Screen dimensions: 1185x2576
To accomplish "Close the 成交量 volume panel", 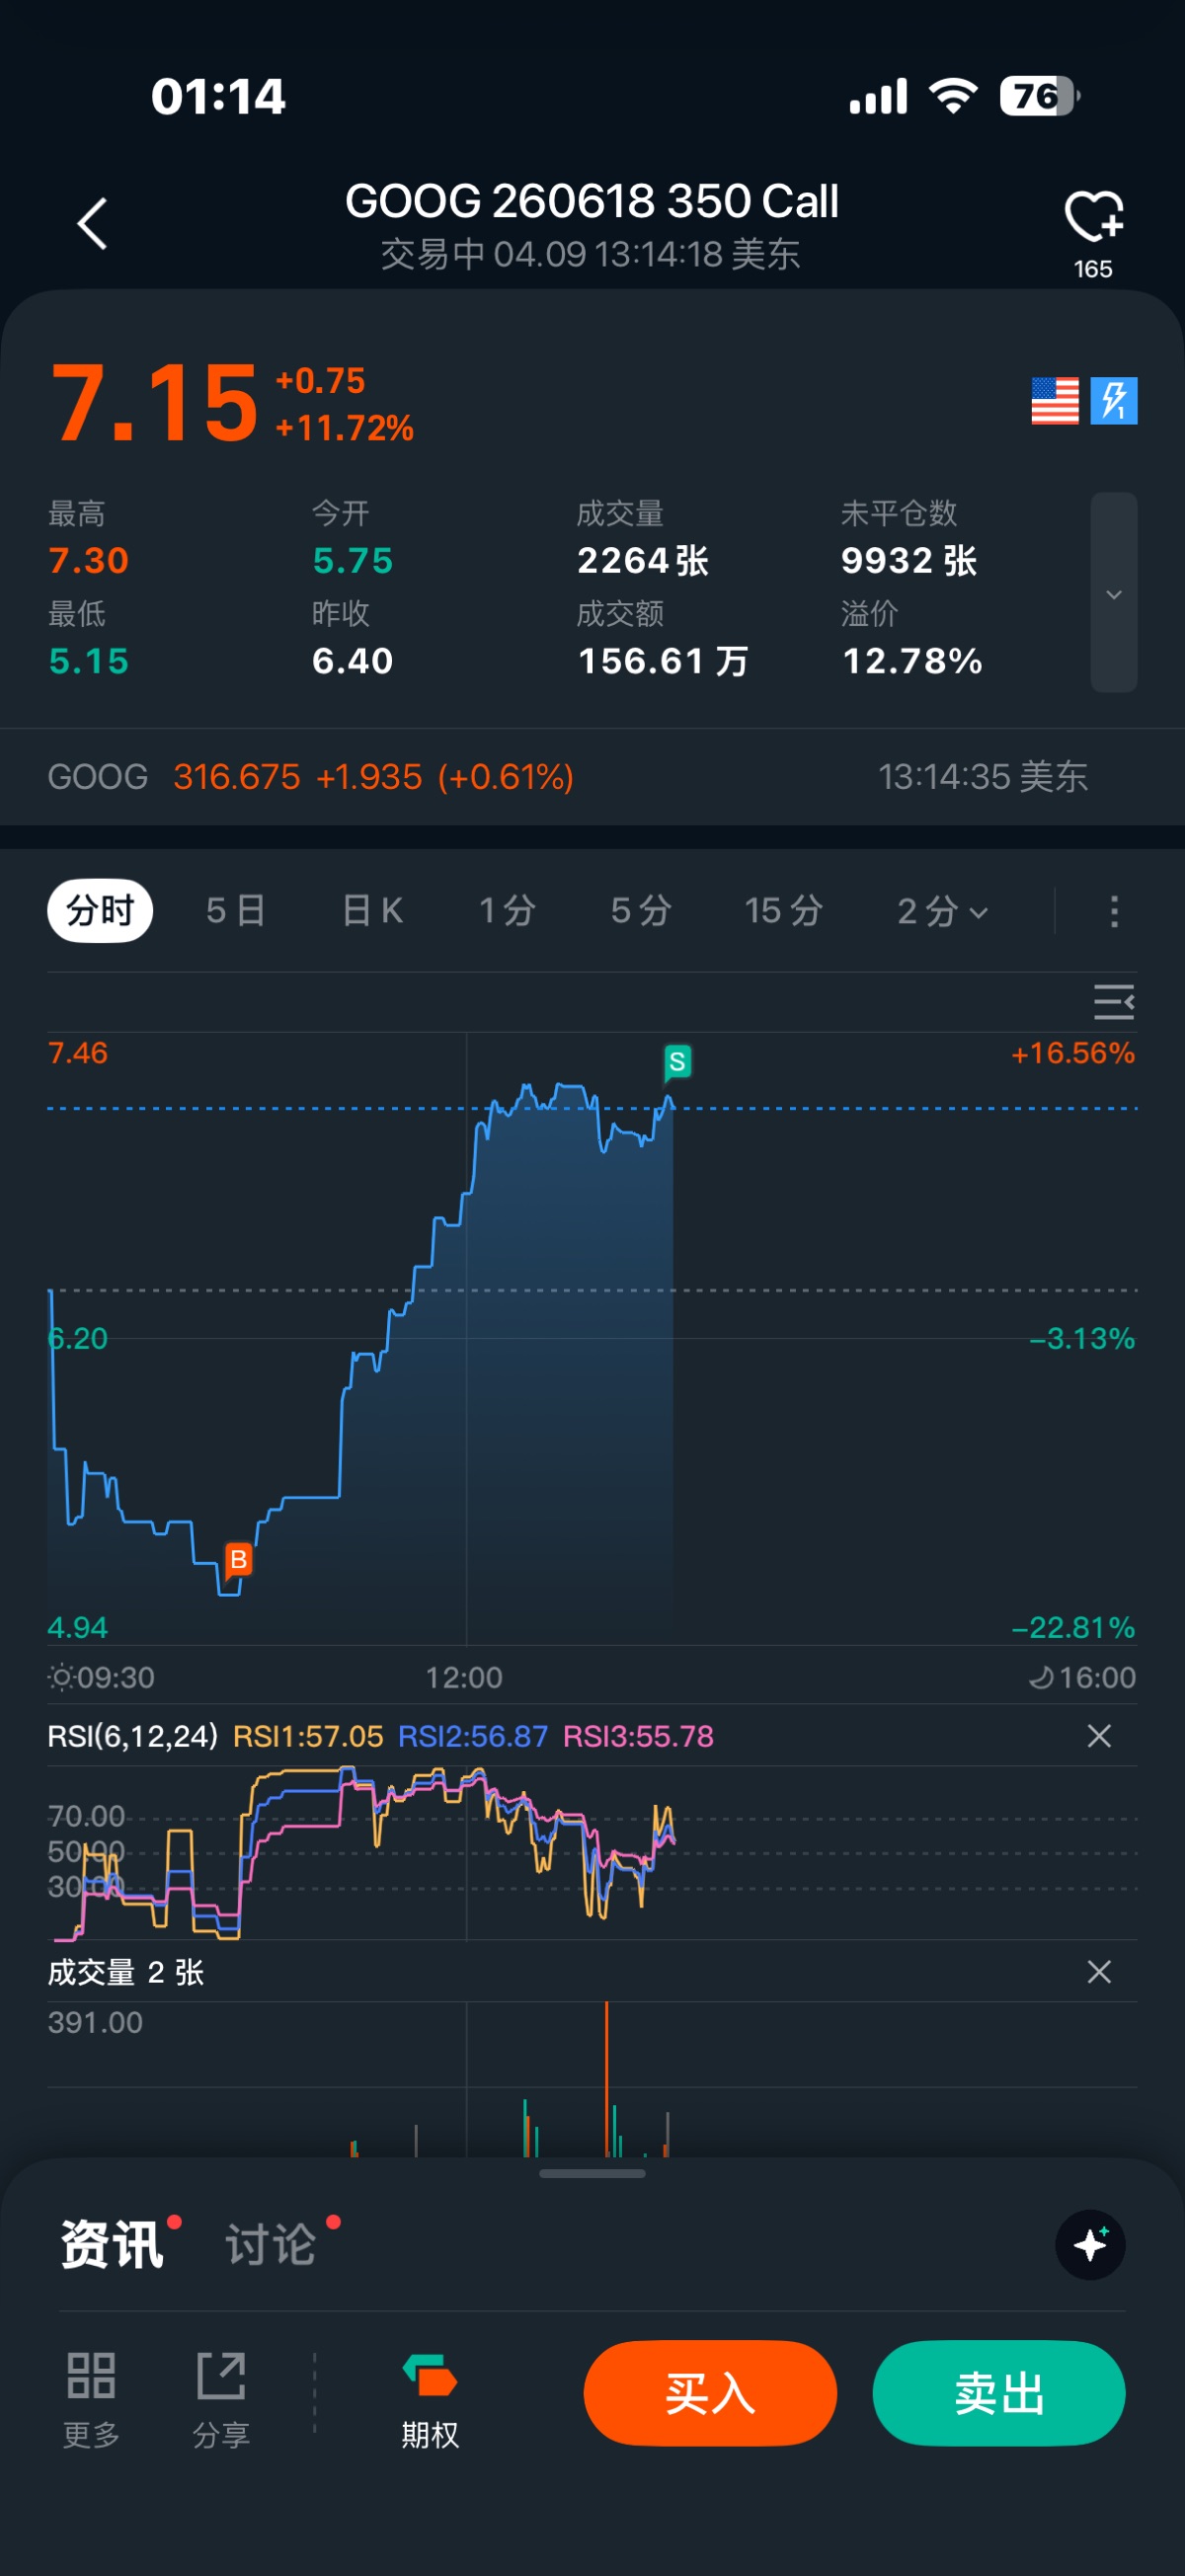I will click(1099, 1972).
